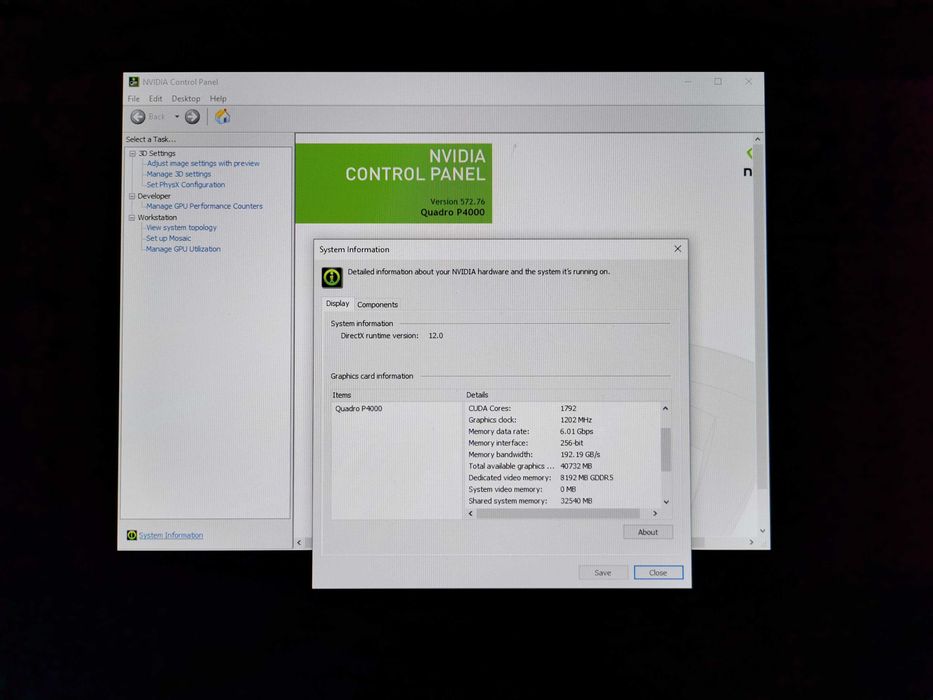Switch to the Components tab
This screenshot has height=700, width=933.
click(377, 304)
